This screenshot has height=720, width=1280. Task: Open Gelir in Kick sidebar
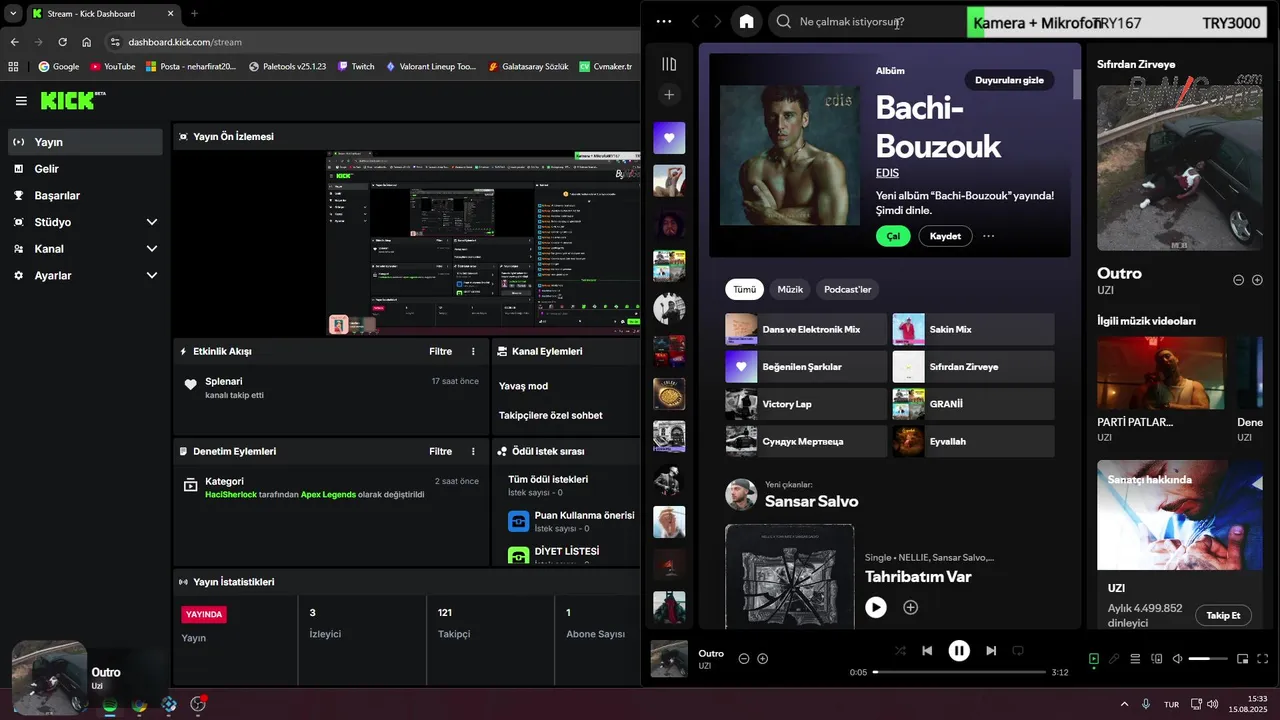coord(85,169)
